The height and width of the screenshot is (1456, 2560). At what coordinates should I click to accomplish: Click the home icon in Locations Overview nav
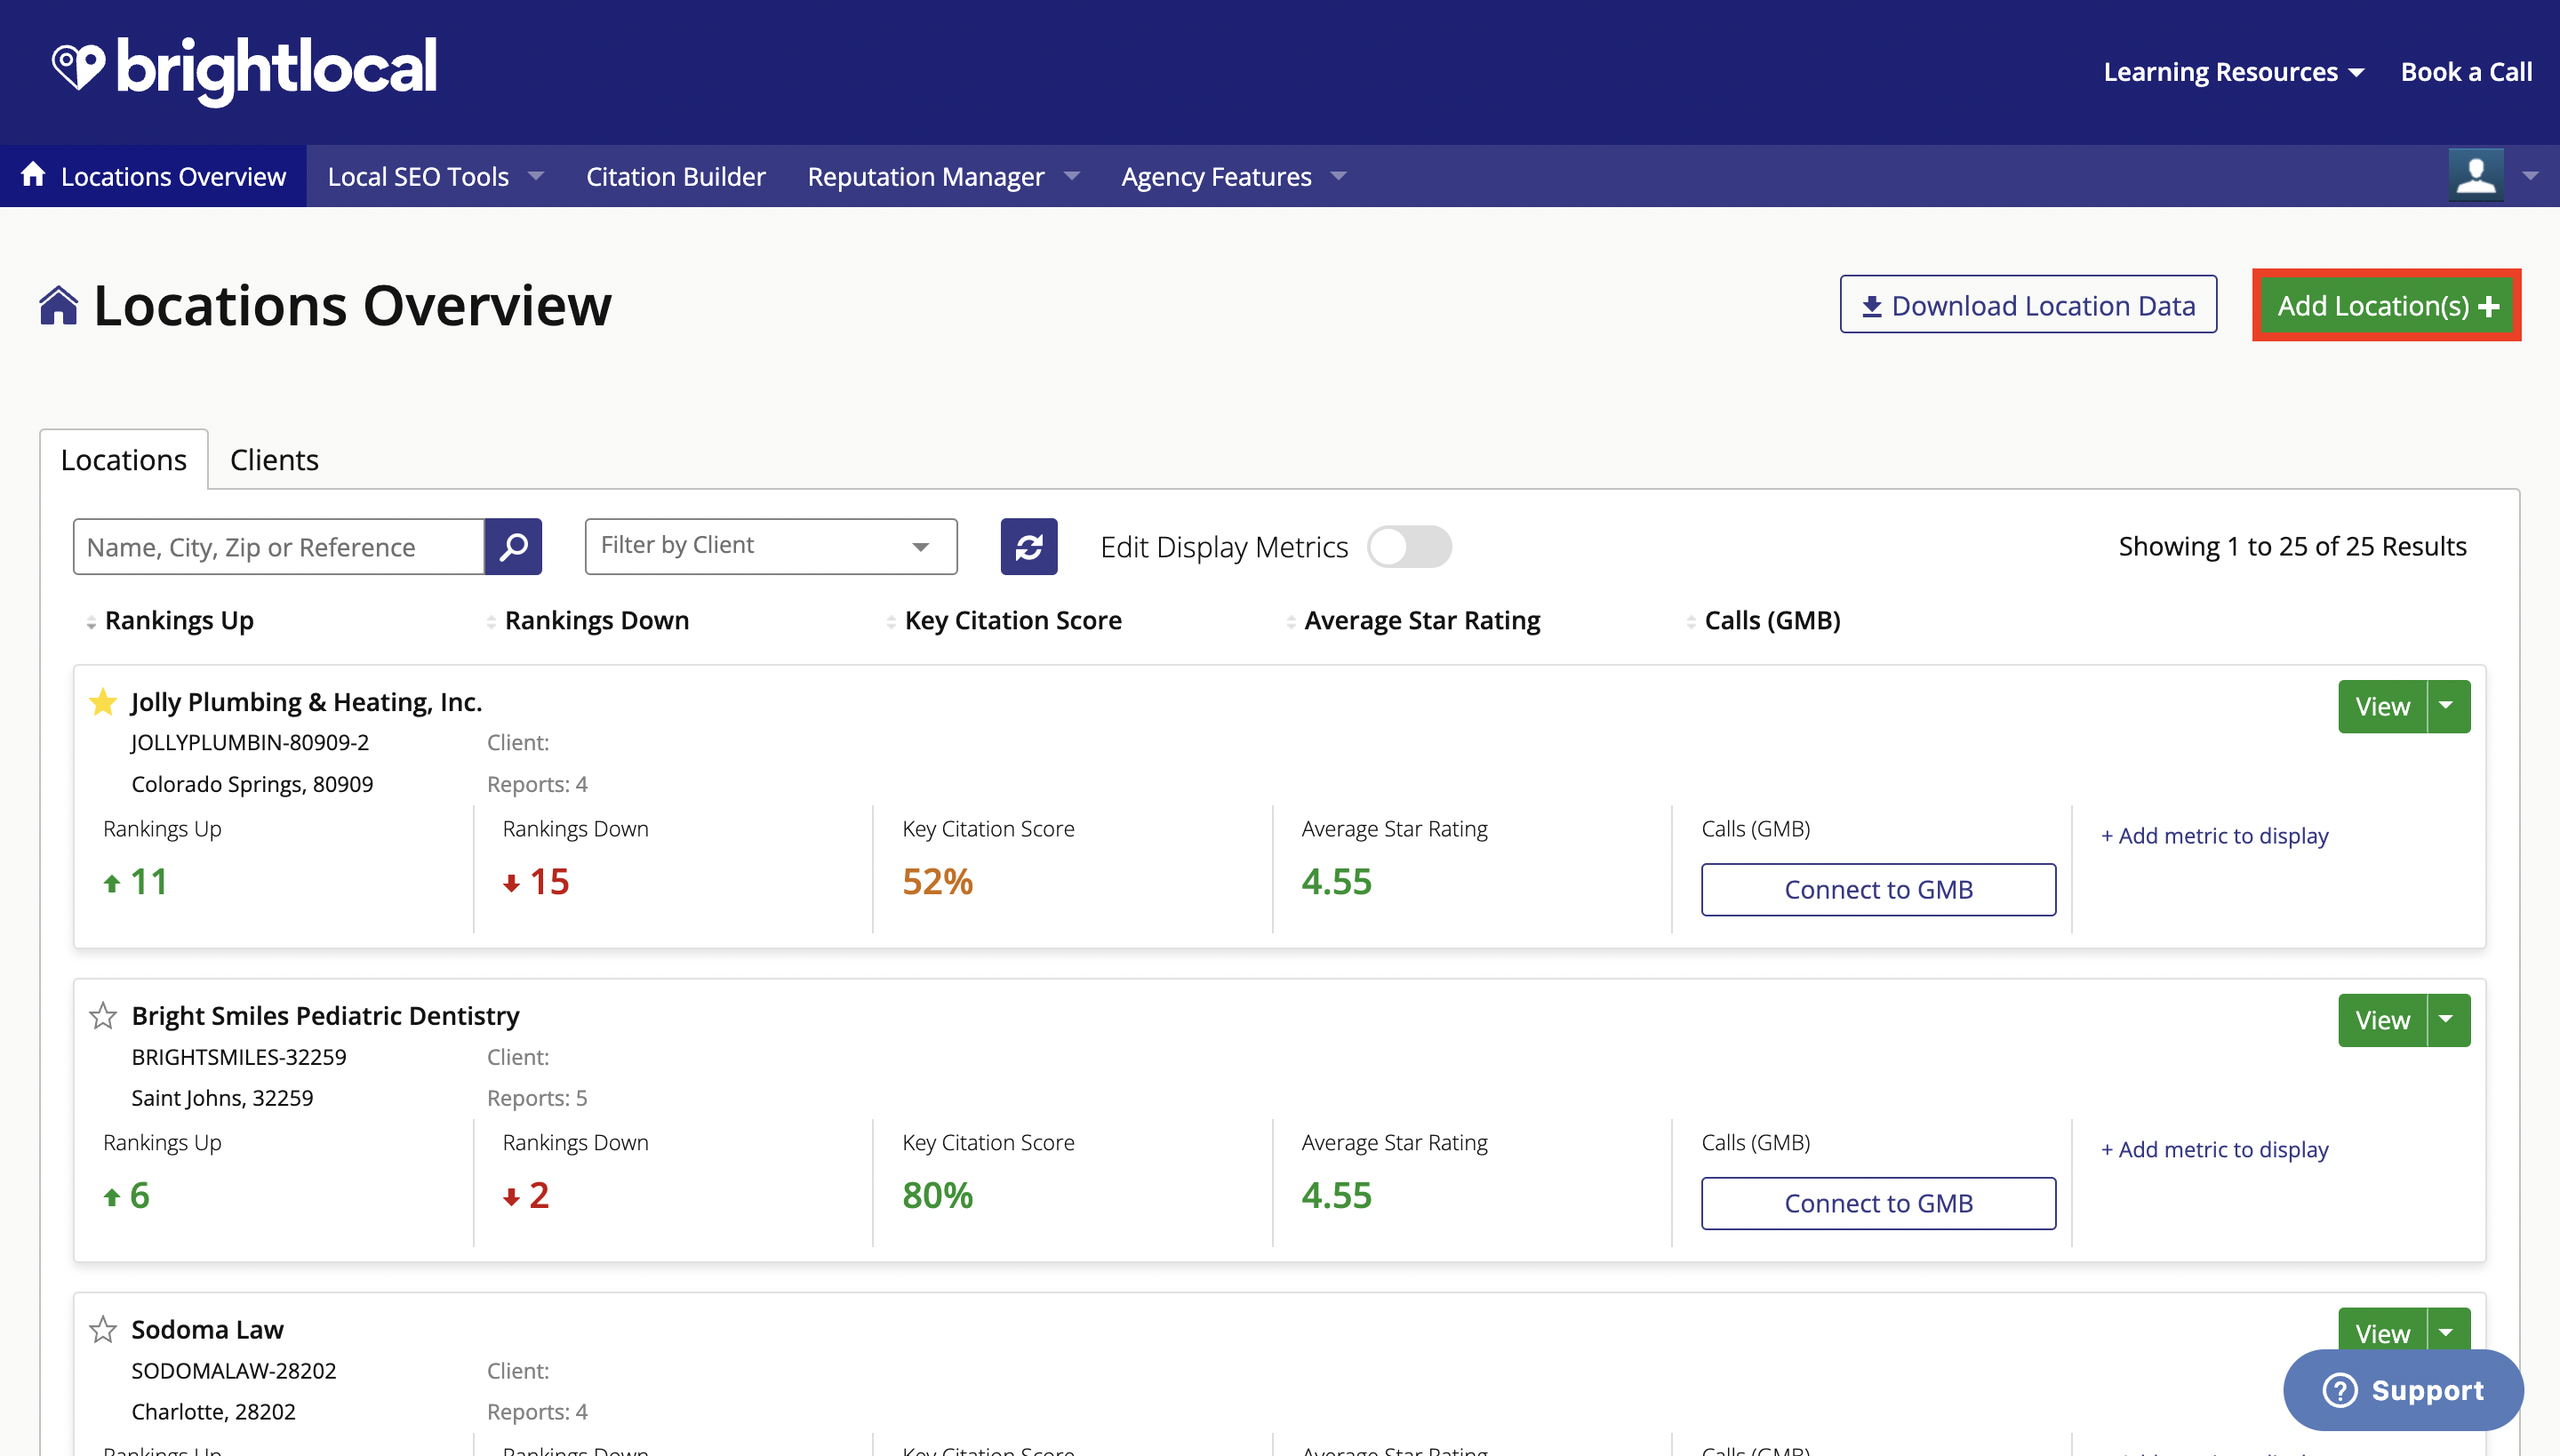33,174
